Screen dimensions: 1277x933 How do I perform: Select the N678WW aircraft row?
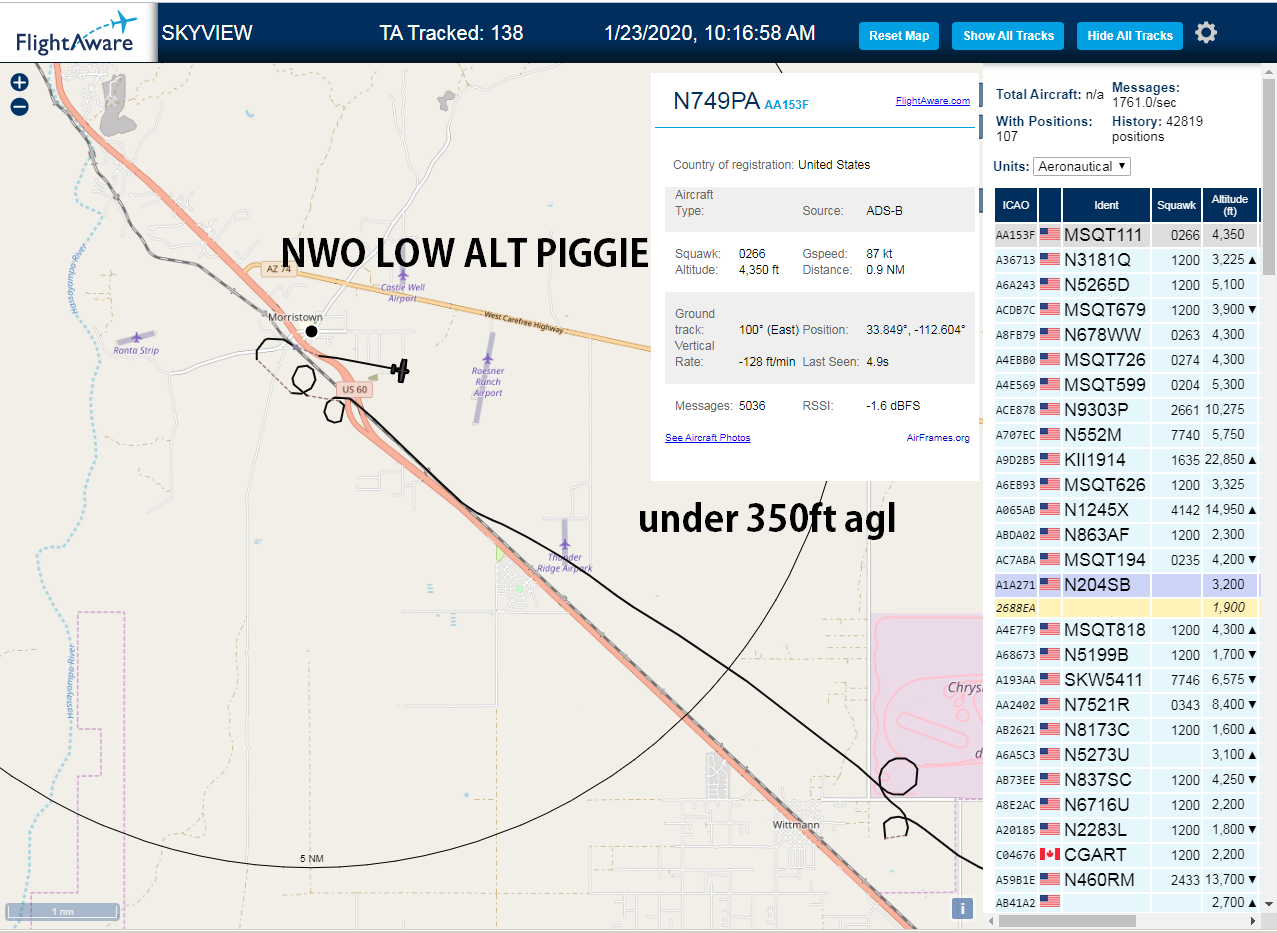(x=1126, y=335)
